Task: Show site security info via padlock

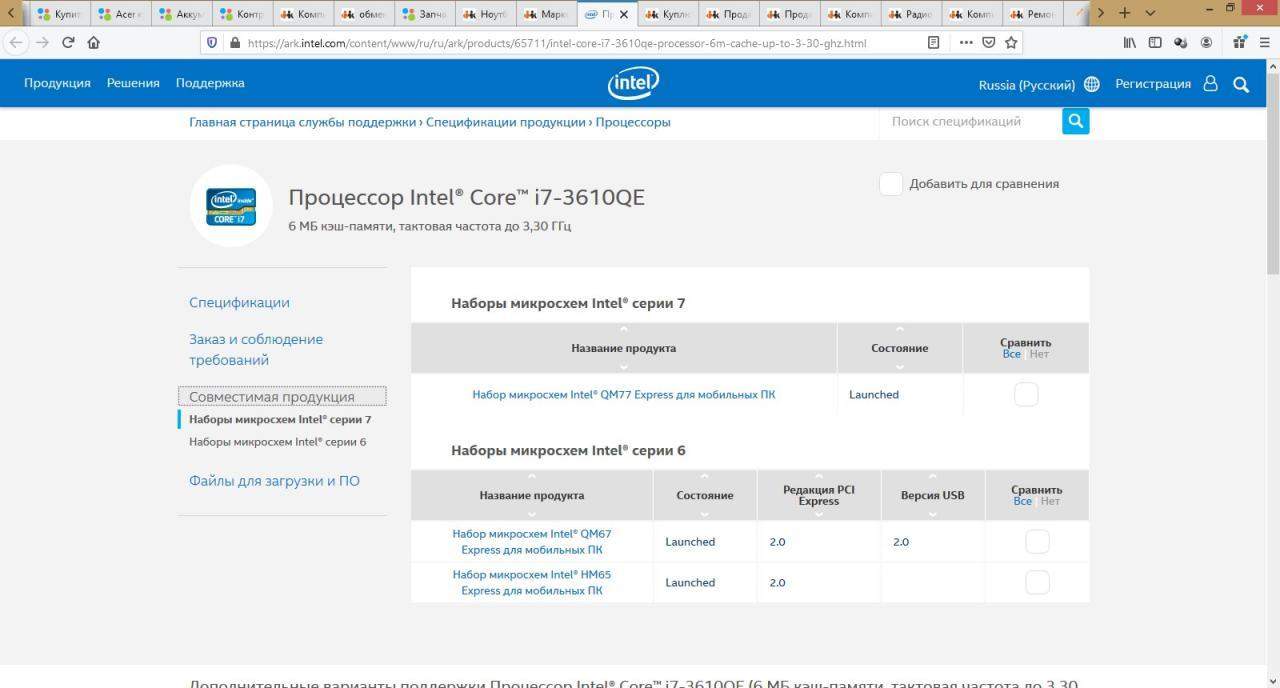Action: pos(235,43)
